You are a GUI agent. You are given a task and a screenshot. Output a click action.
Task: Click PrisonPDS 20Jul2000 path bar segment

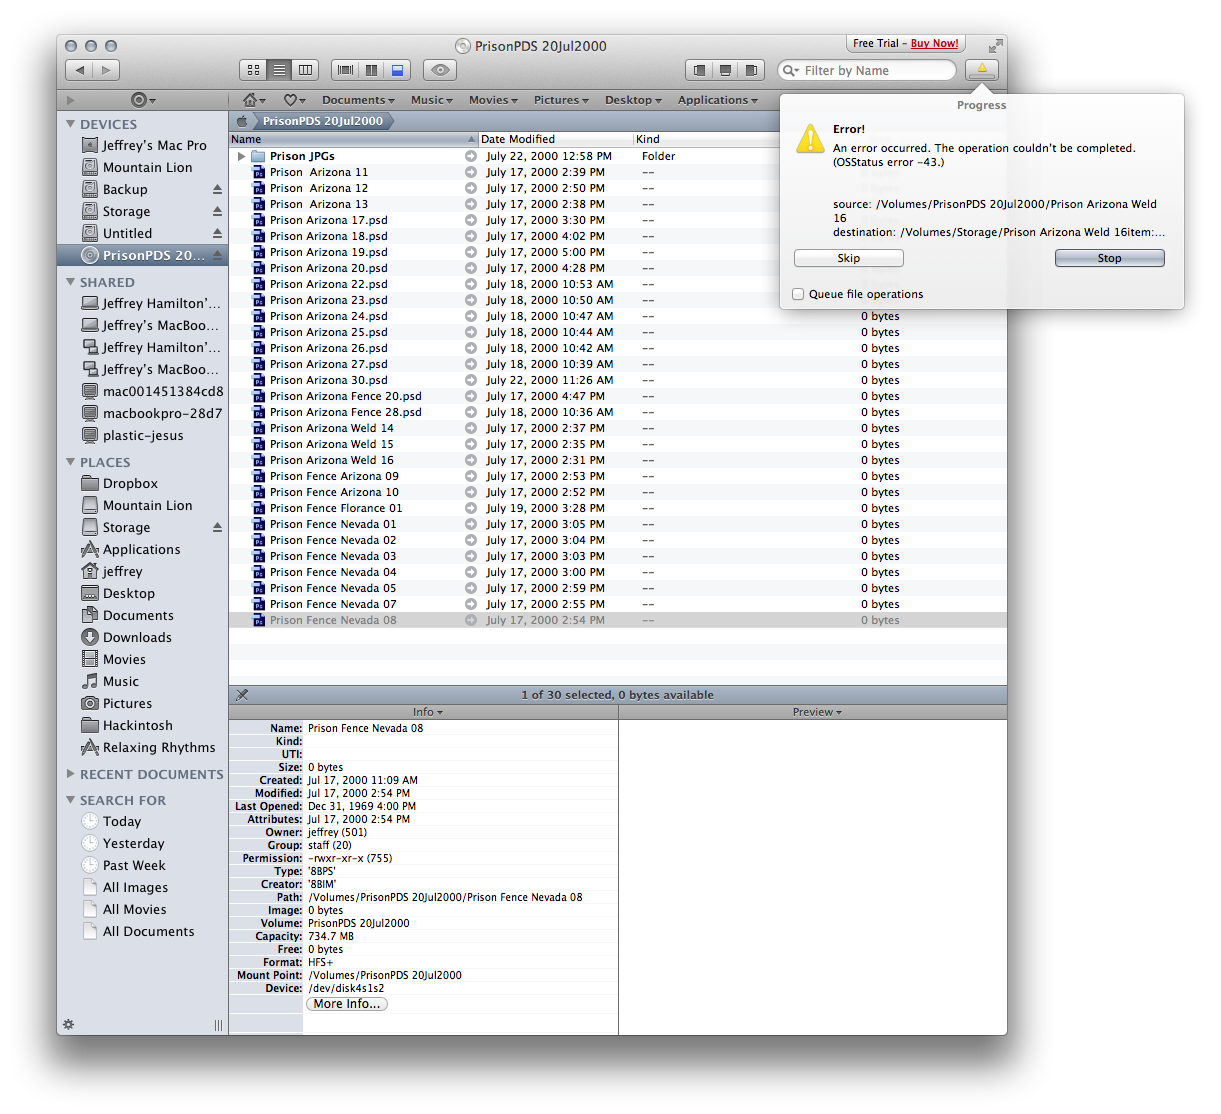pyautogui.click(x=322, y=120)
